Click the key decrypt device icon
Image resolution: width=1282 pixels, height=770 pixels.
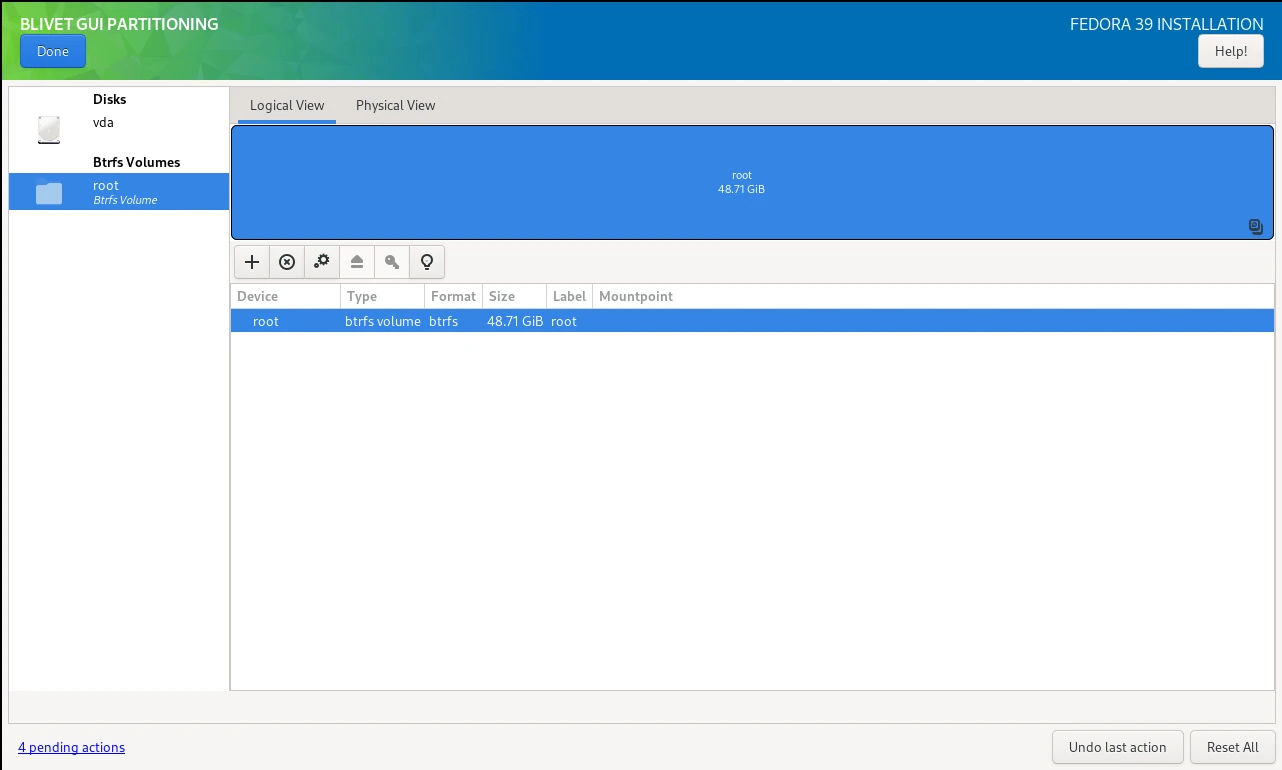click(392, 262)
